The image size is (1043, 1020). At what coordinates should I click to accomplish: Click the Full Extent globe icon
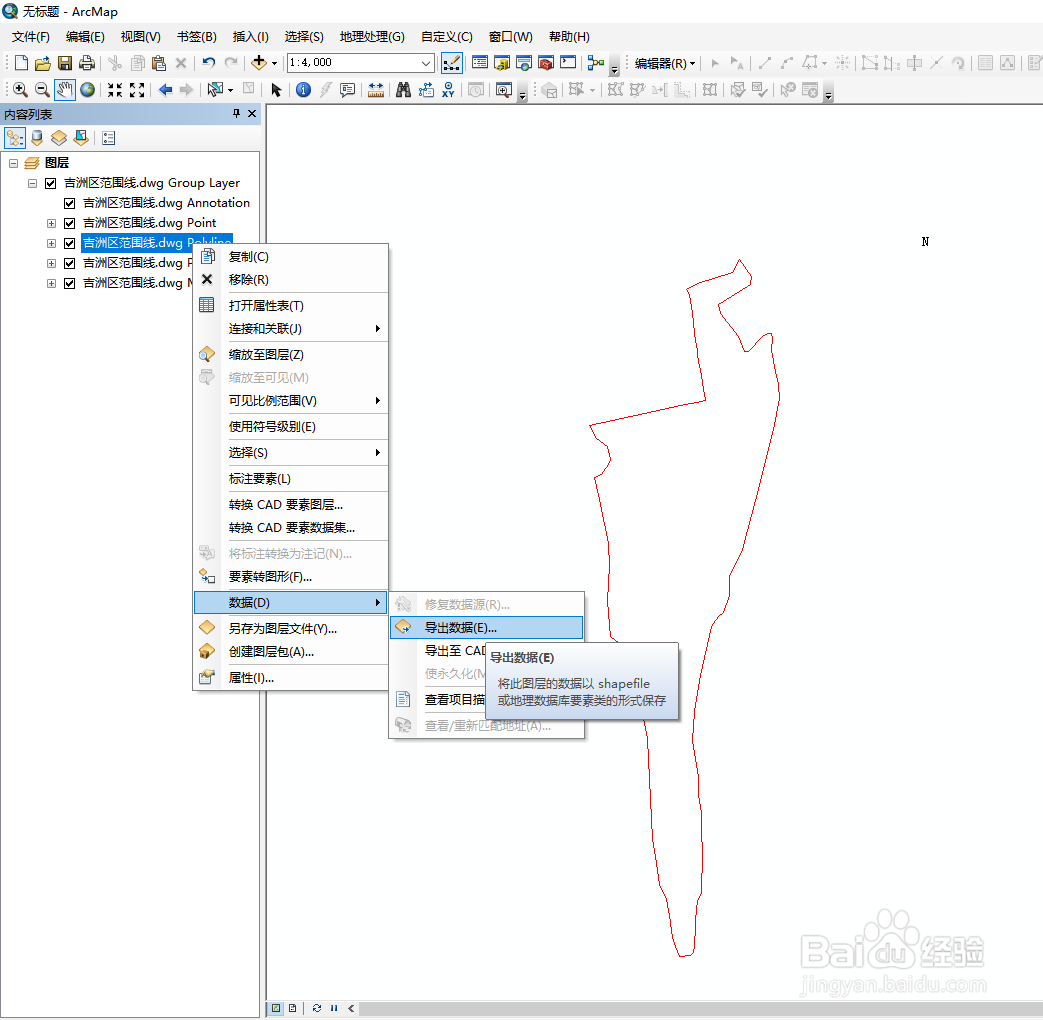(x=87, y=89)
